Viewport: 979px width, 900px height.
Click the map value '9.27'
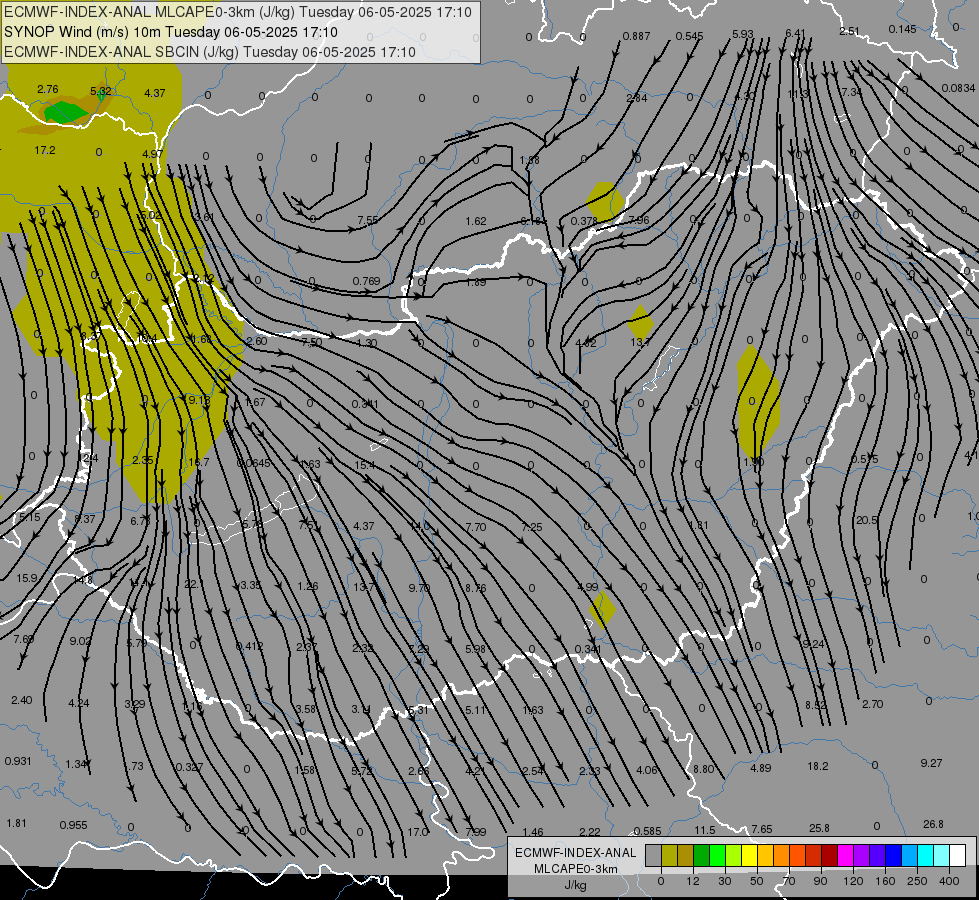click(x=931, y=763)
